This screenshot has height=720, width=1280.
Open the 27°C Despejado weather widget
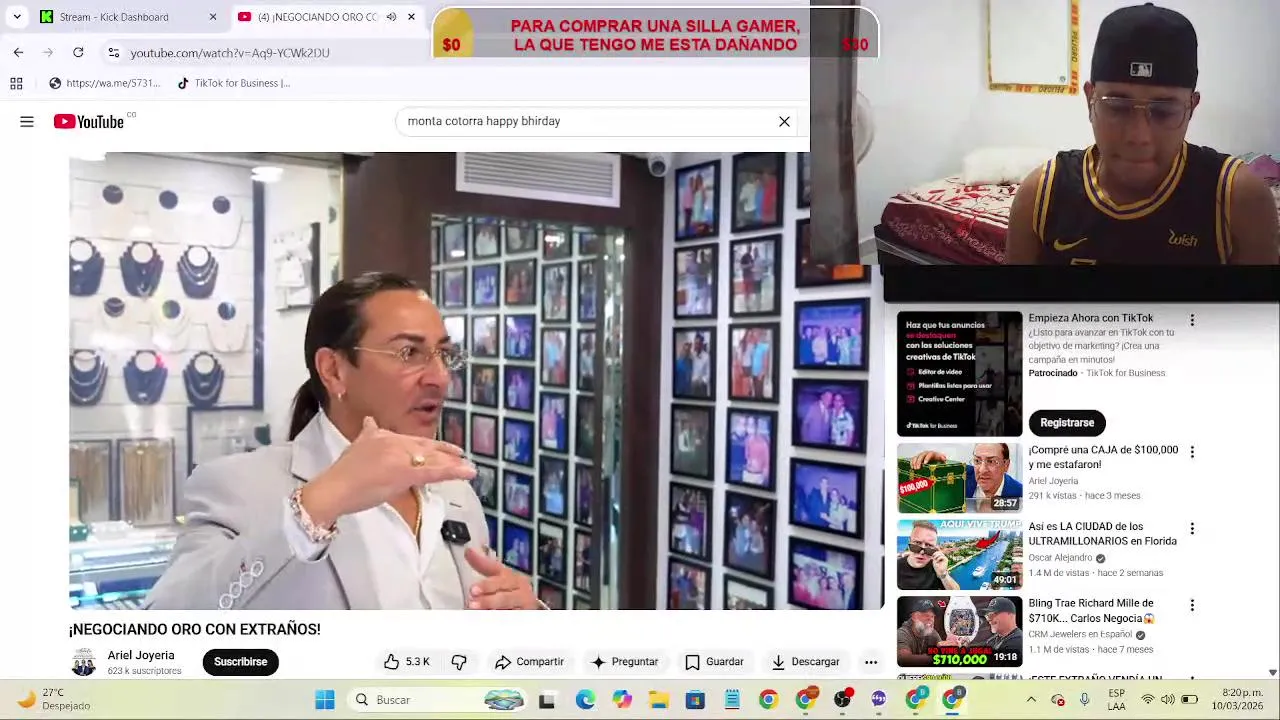point(54,700)
